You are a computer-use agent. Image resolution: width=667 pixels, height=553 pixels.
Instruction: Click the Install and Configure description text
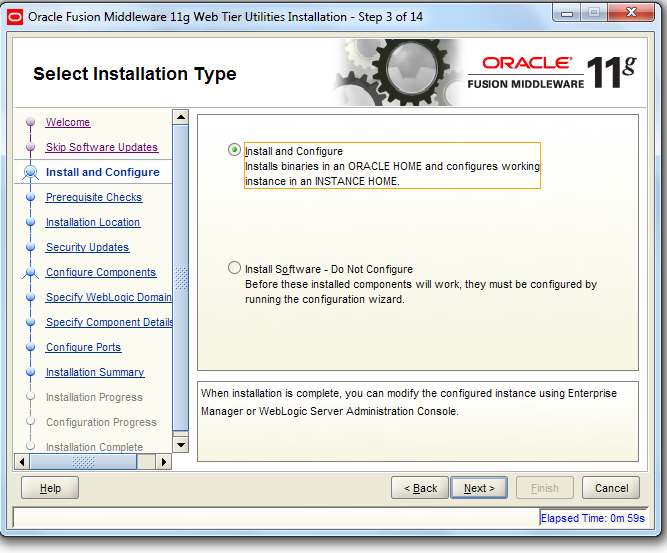coord(392,174)
